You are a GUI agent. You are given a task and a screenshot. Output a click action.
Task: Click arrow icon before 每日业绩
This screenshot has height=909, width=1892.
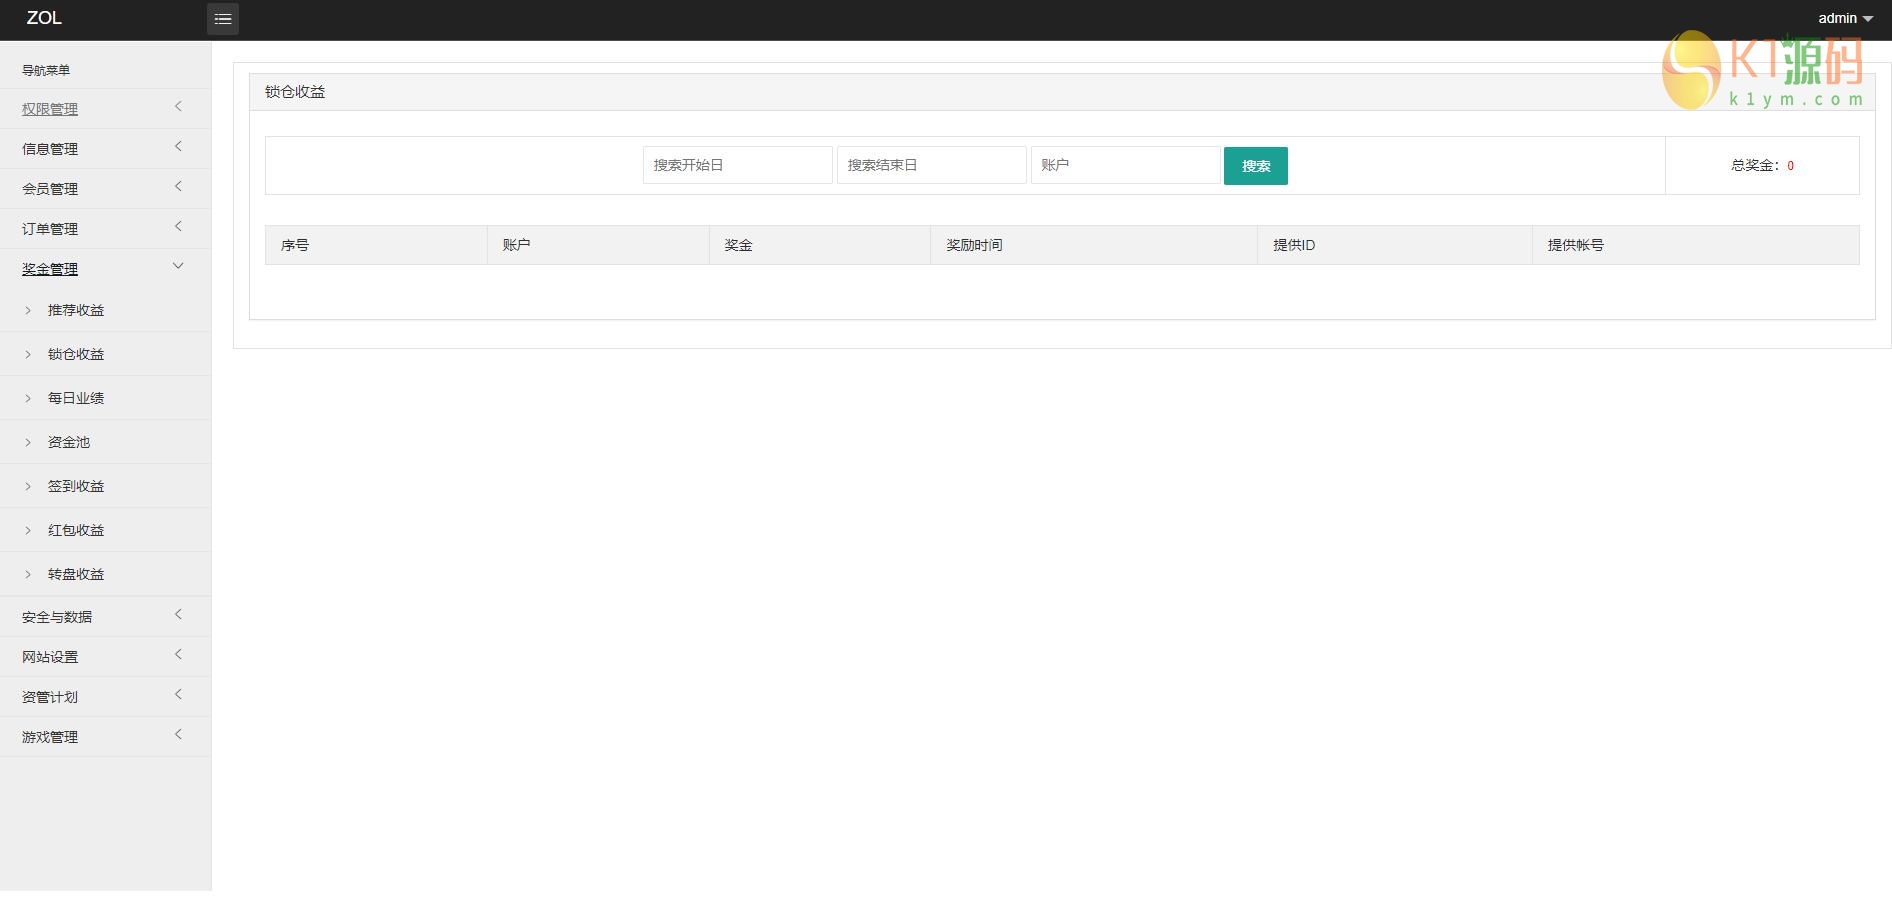click(x=28, y=399)
